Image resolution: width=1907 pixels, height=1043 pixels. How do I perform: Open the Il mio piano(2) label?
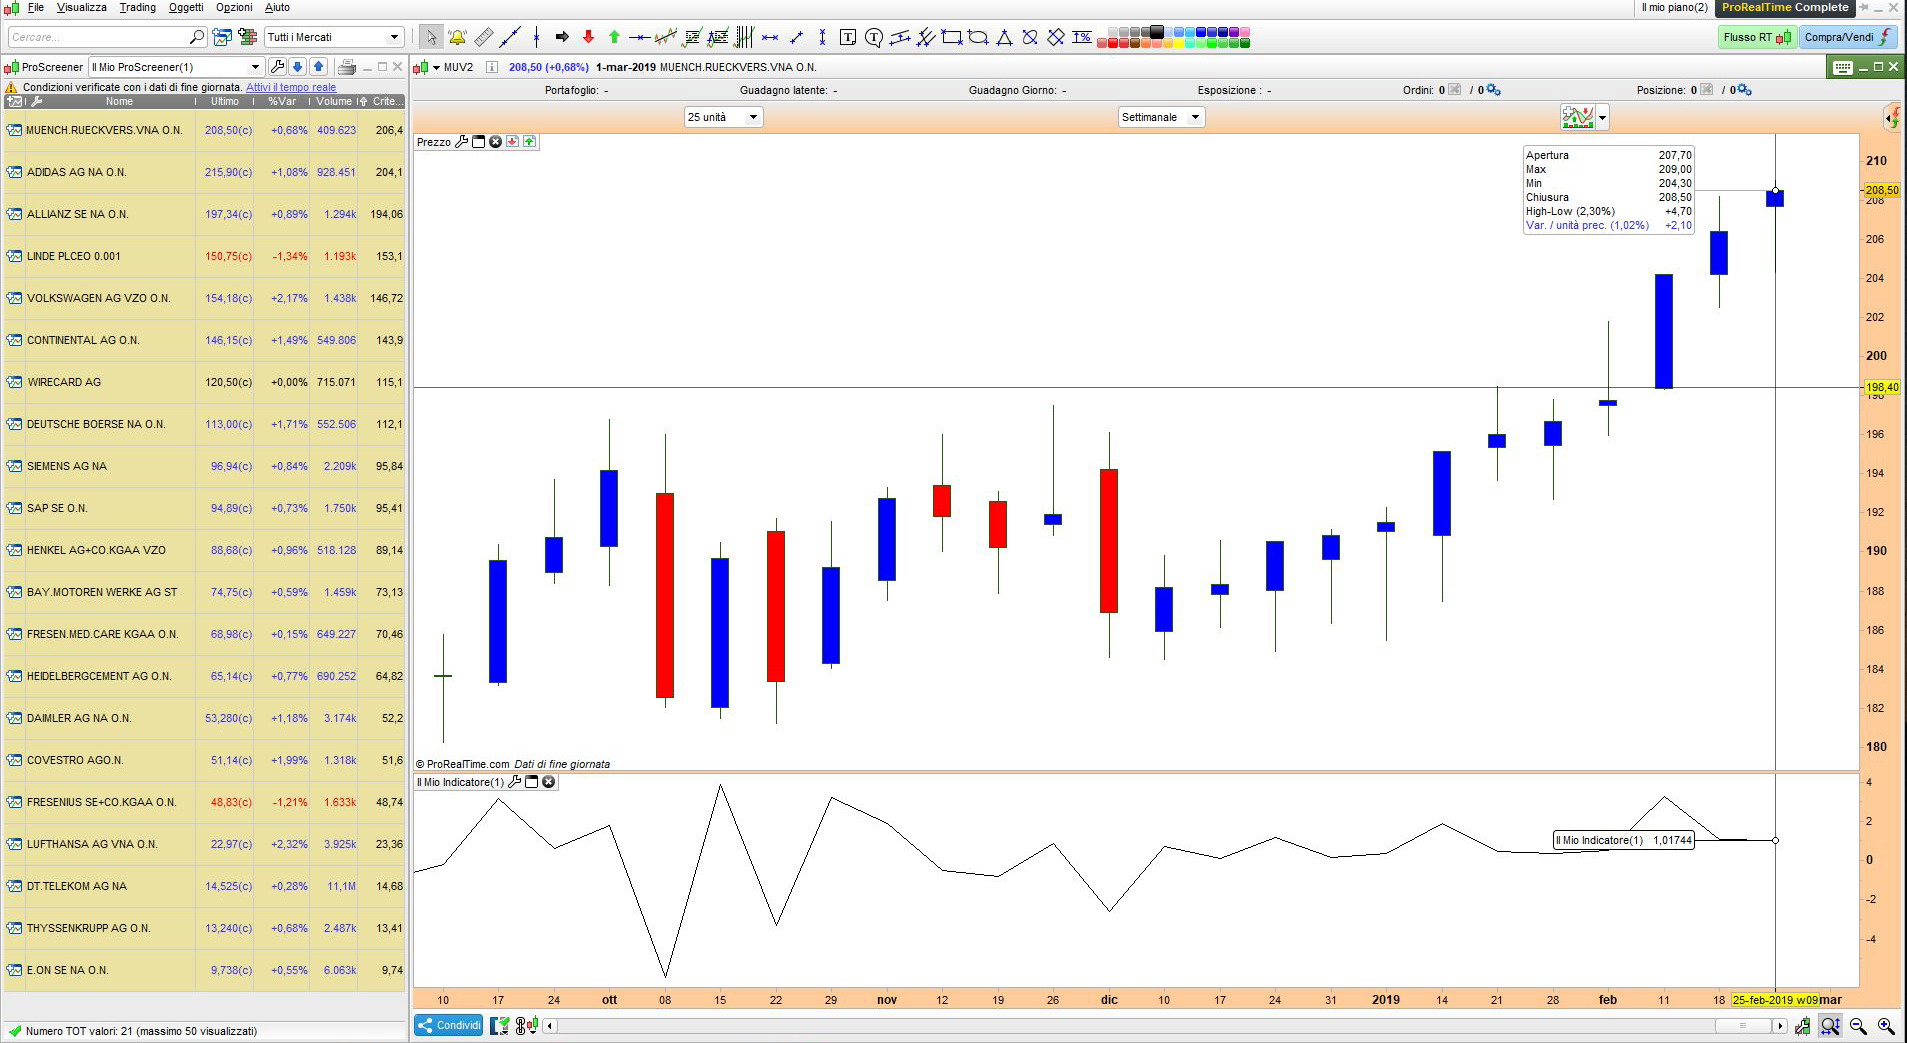click(x=1674, y=7)
